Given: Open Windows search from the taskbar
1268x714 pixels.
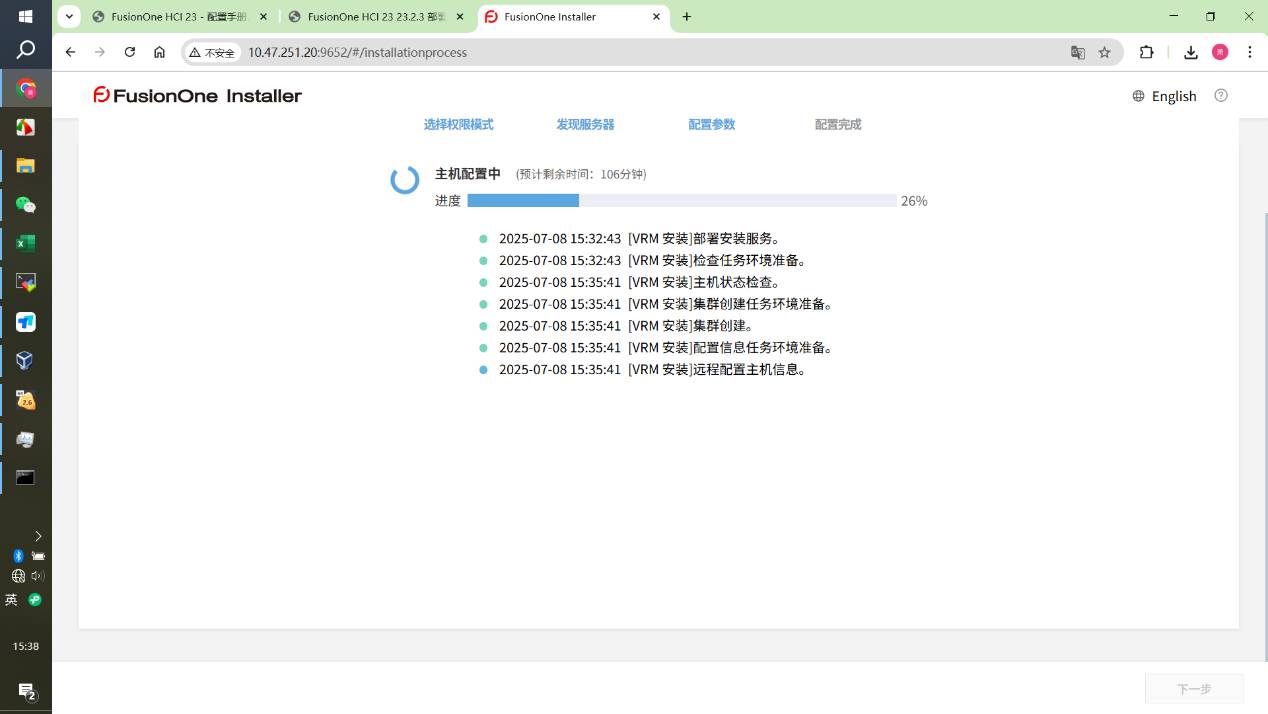Looking at the screenshot, I should point(26,49).
